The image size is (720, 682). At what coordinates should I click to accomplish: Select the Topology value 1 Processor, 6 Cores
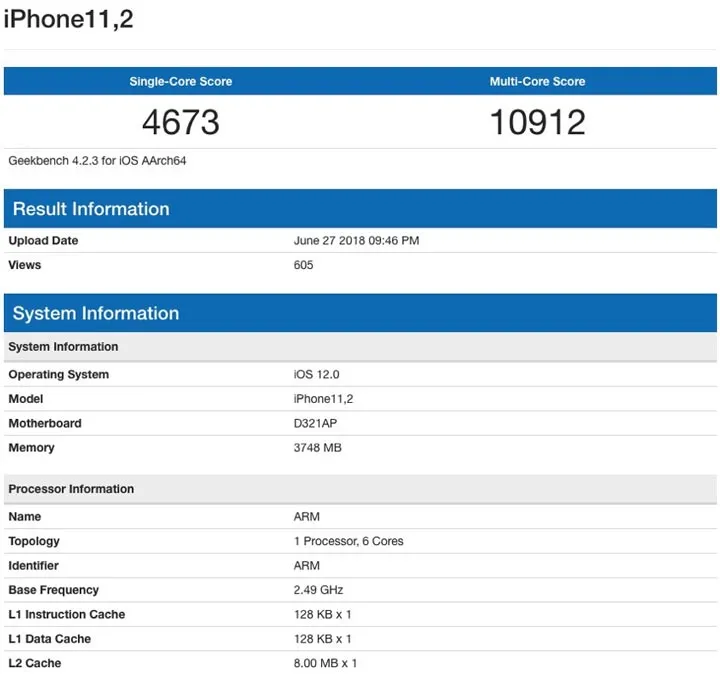click(x=348, y=541)
